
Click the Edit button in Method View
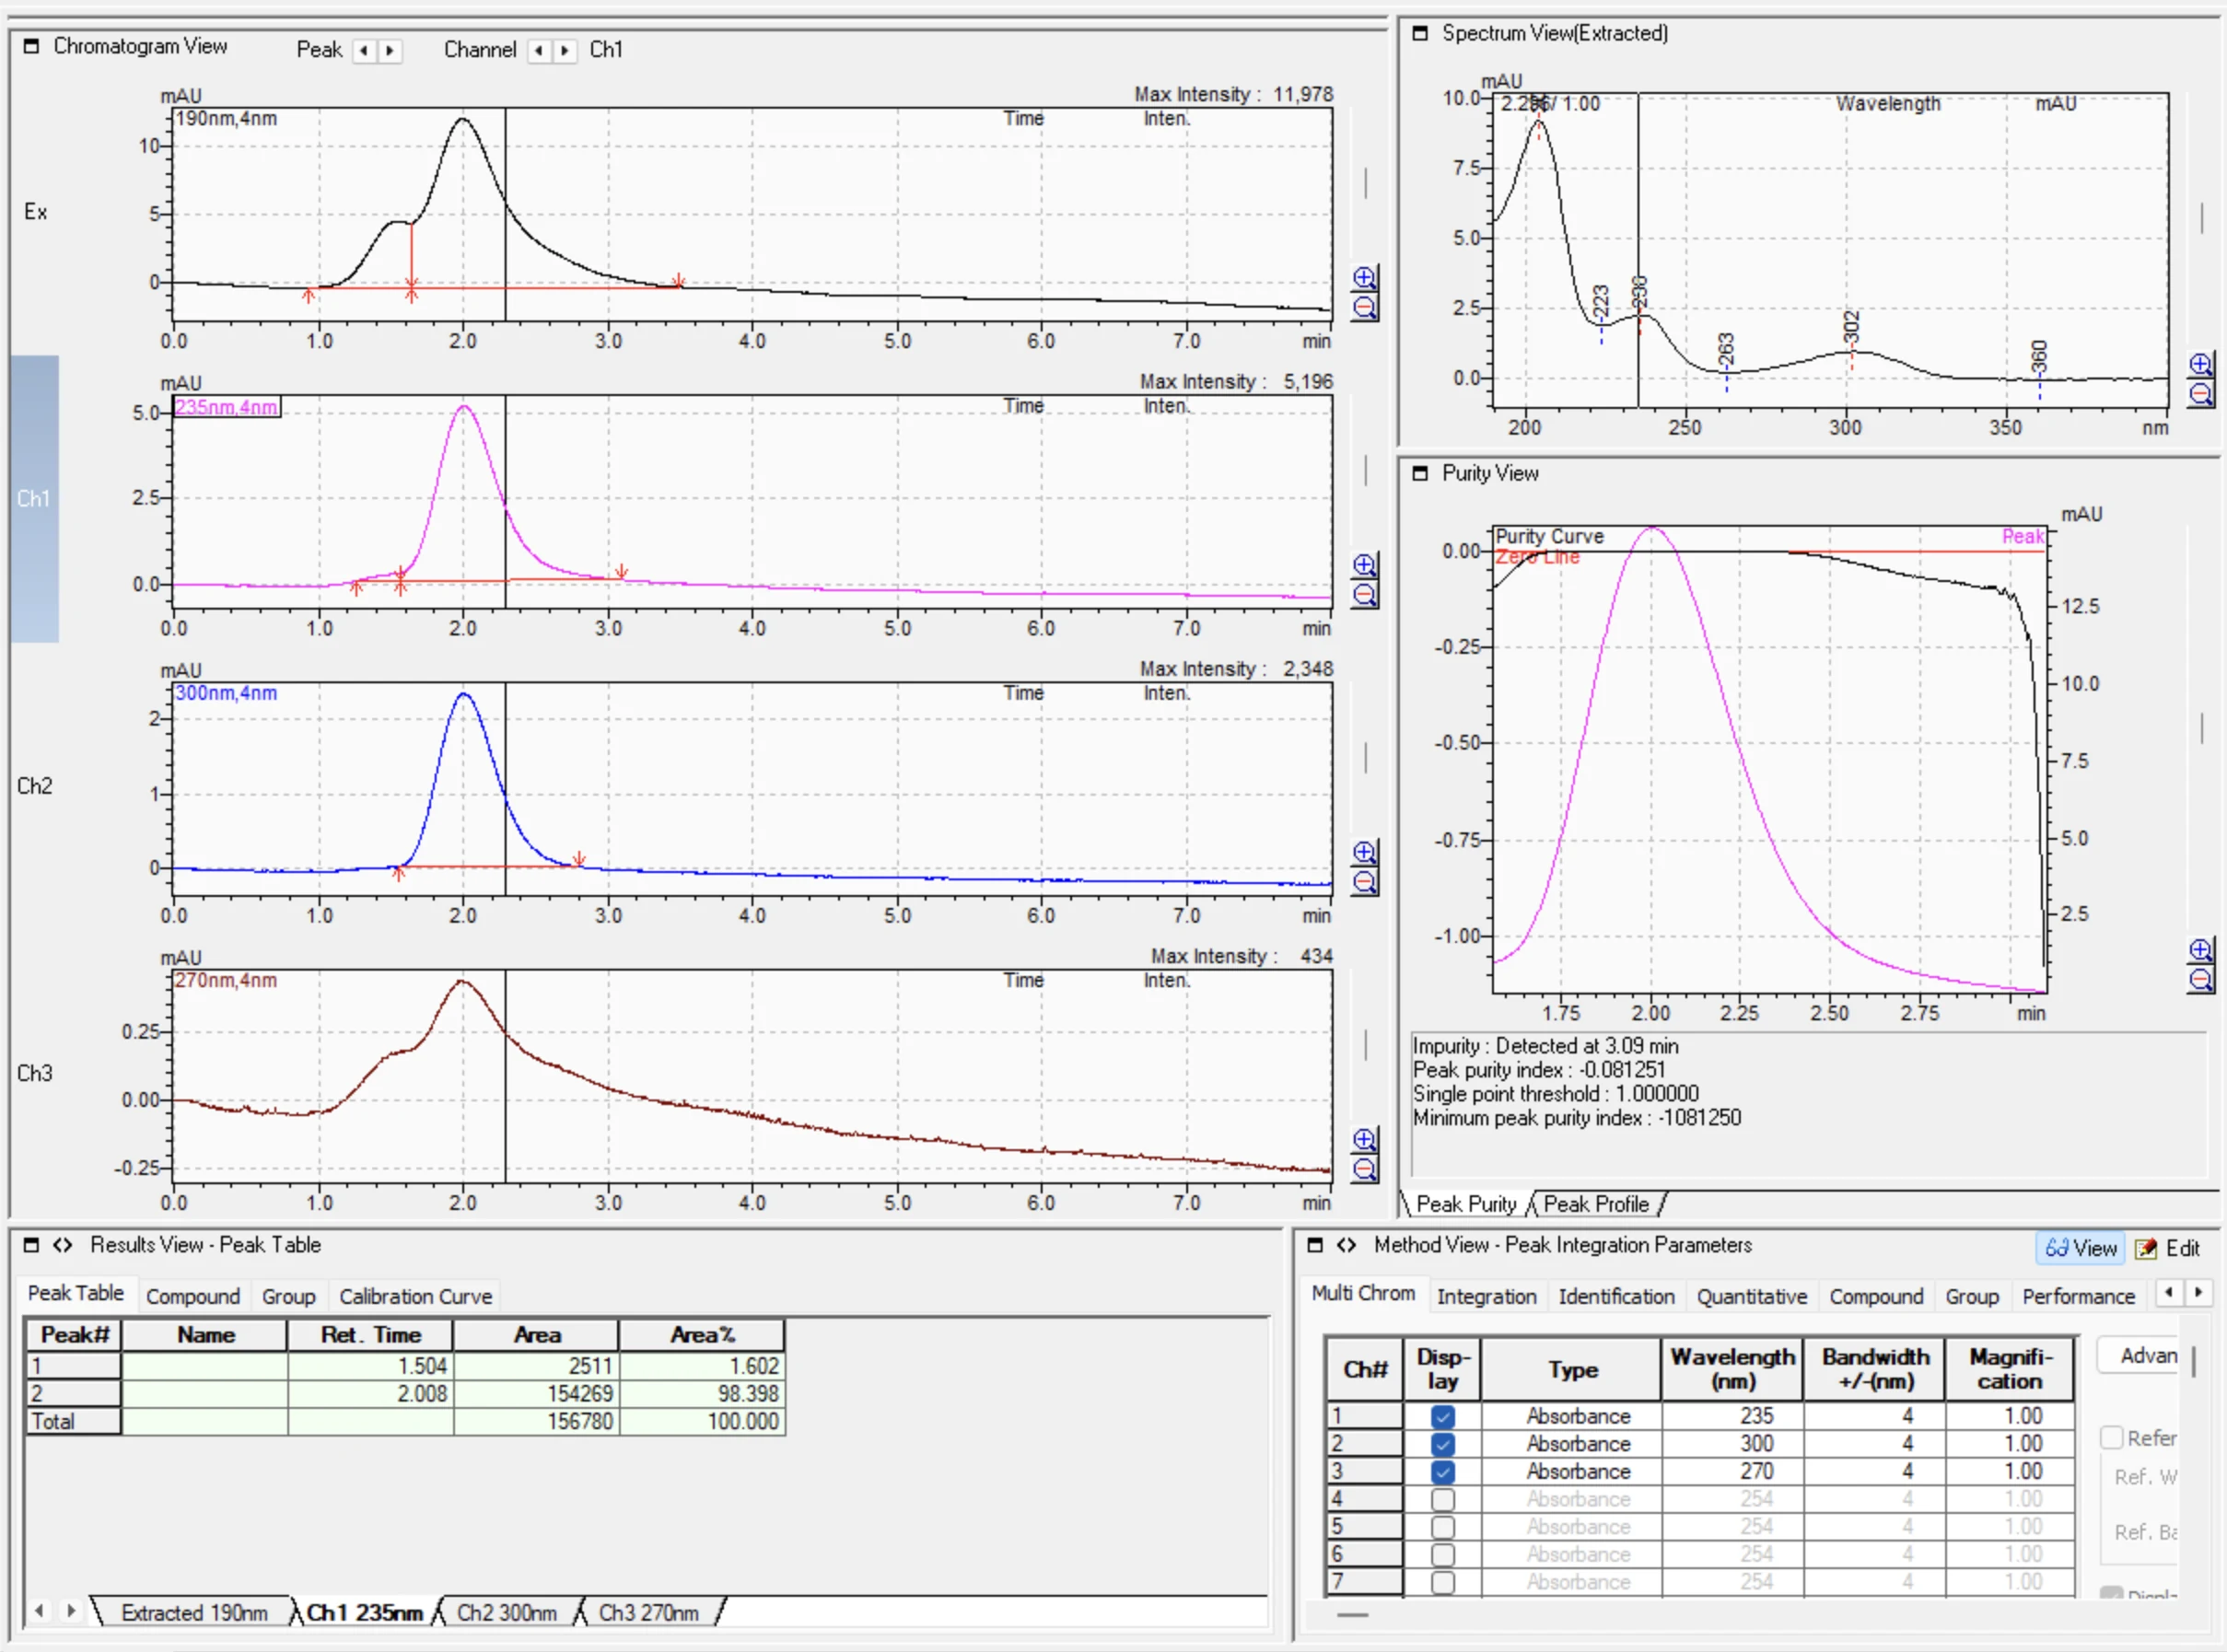2168,1248
